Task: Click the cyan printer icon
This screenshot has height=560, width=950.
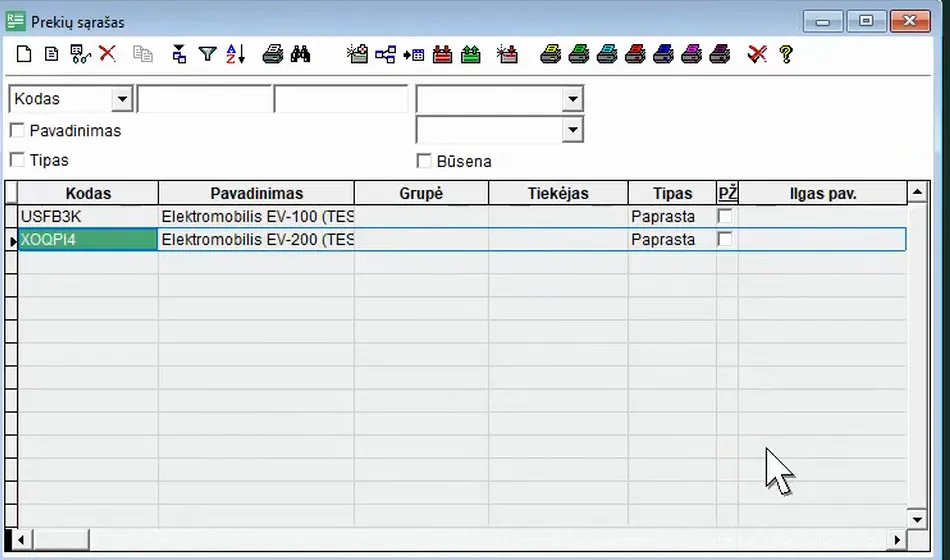Action: point(607,54)
